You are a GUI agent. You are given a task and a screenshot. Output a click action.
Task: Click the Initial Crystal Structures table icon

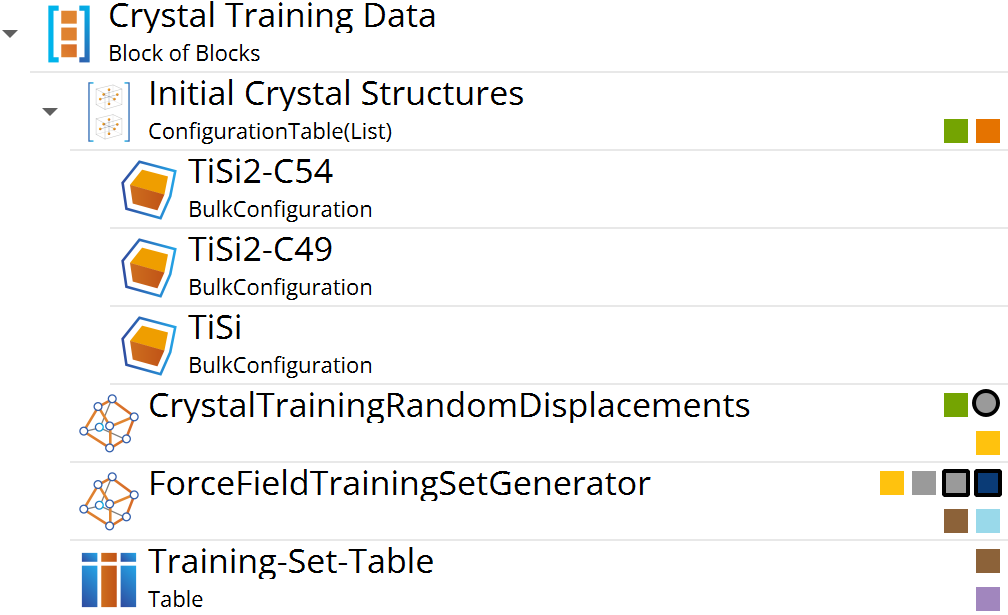(108, 111)
